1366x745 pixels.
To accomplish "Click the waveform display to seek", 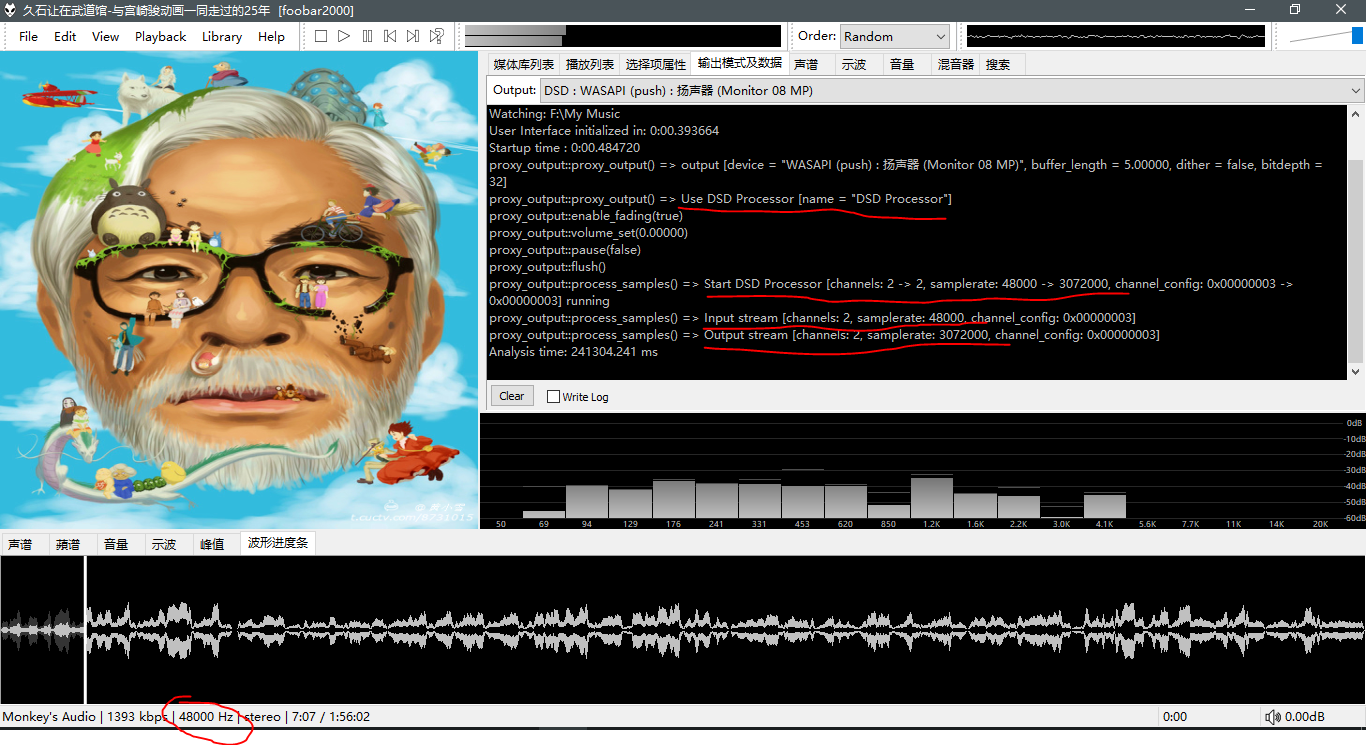I will click(x=683, y=630).
